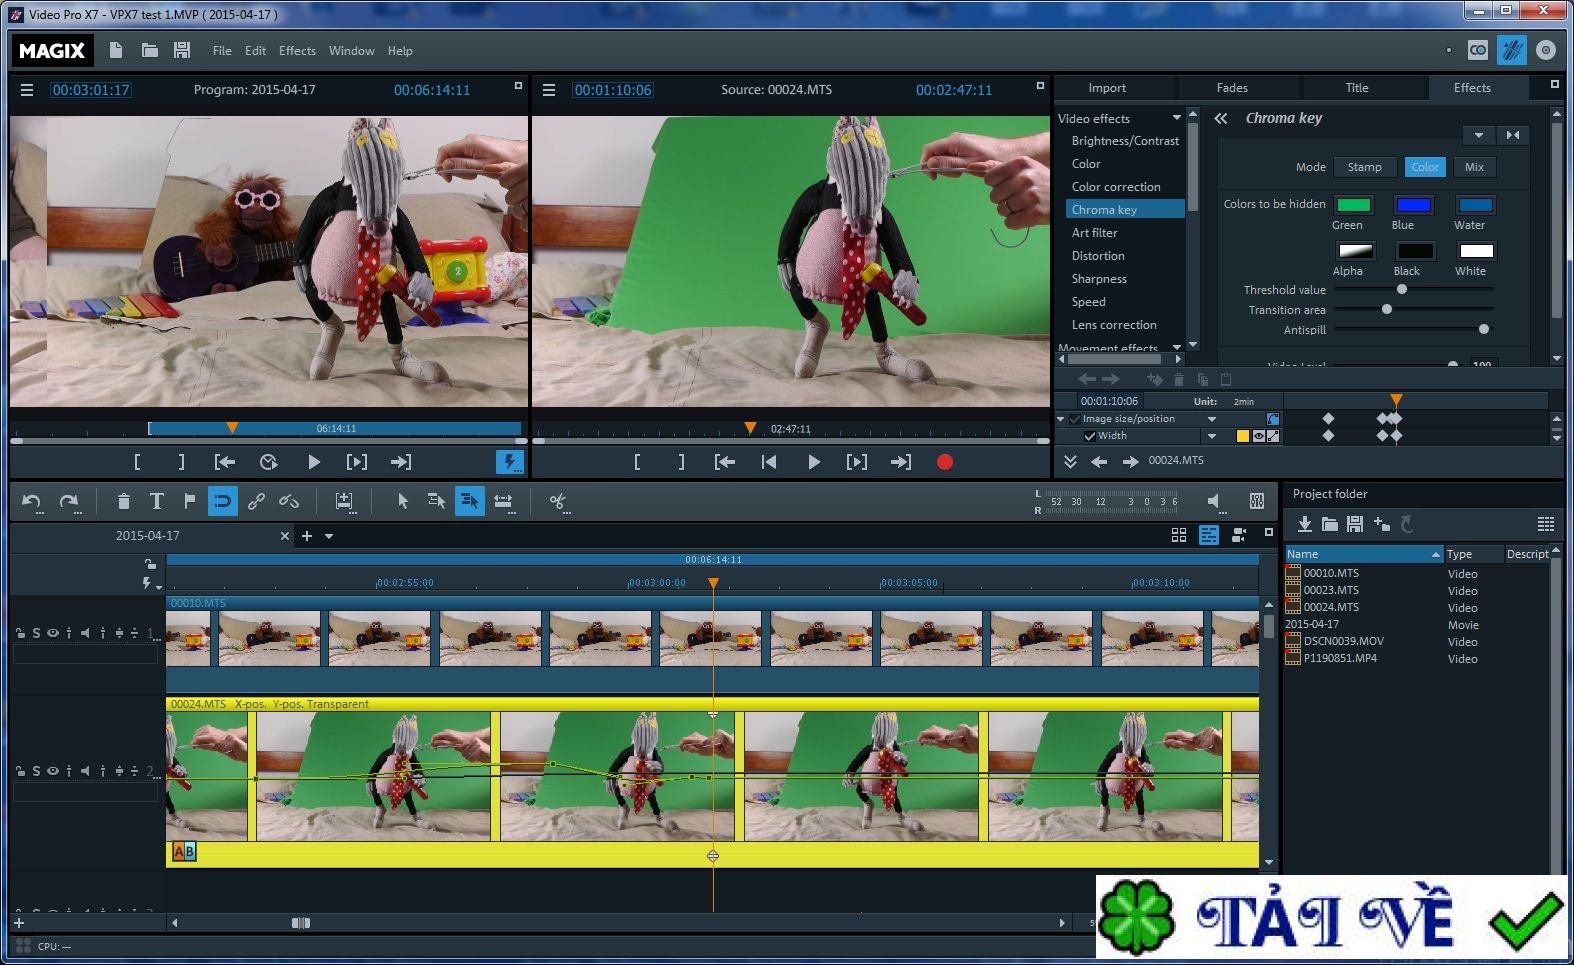
Task: Open the audio mixer icon
Action: click(1256, 501)
